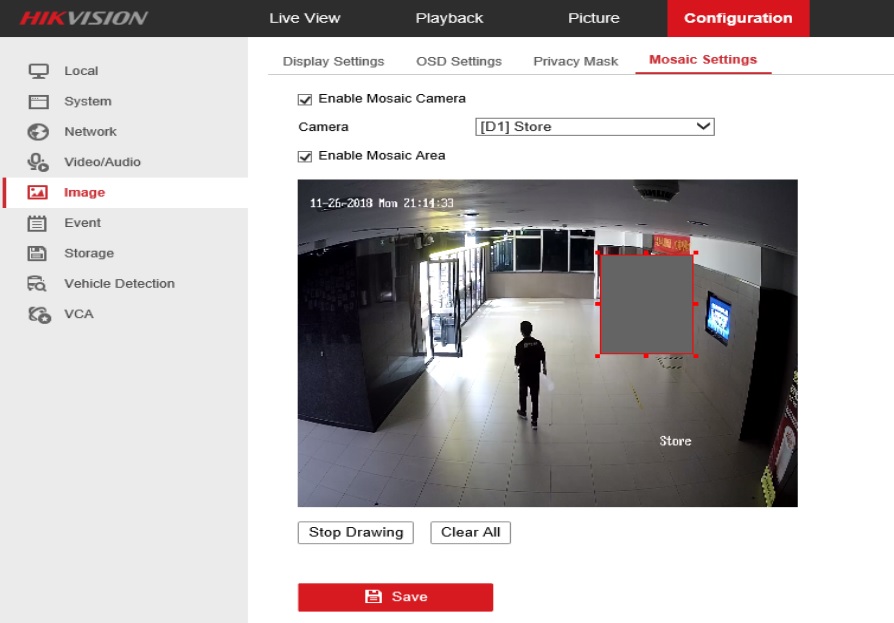Open the Playback tab
Viewport: 894px width, 623px height.
point(449,18)
